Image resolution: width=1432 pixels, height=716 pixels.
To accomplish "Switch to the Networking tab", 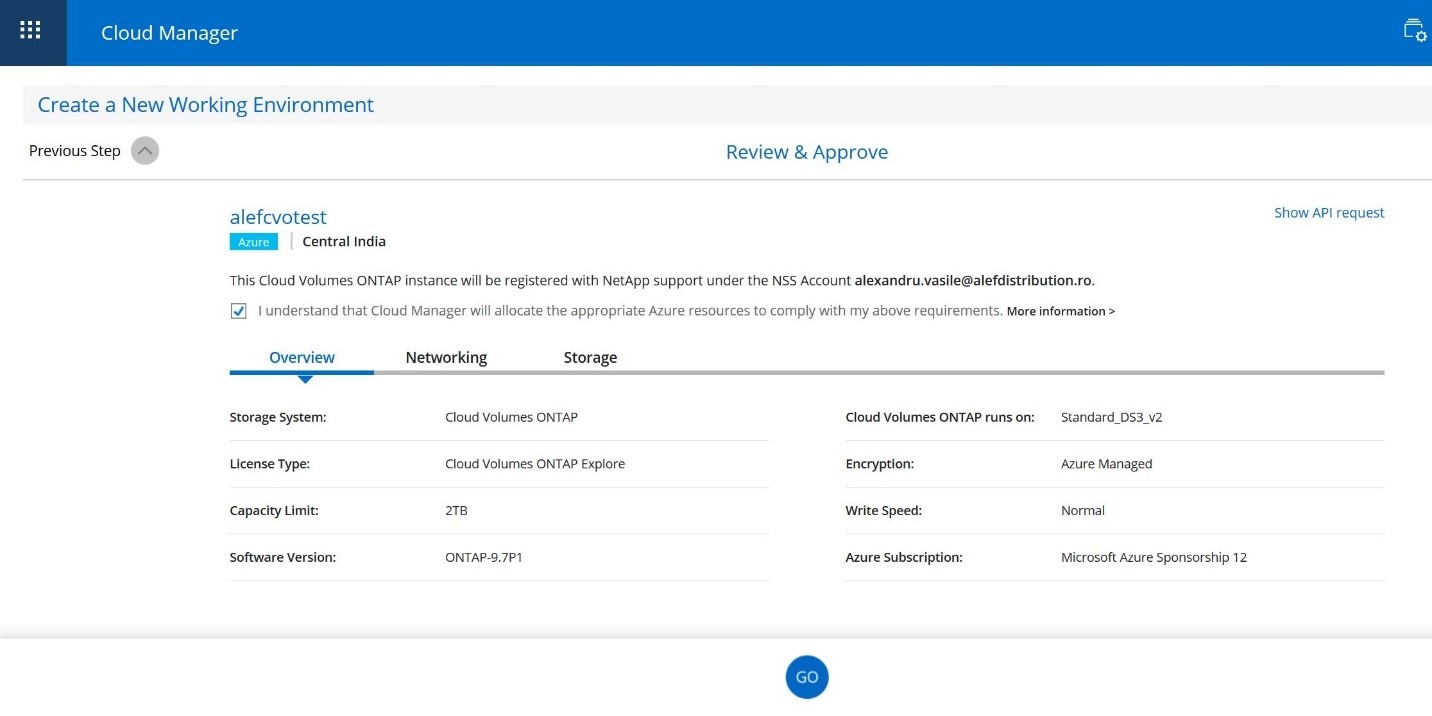I will (x=446, y=357).
